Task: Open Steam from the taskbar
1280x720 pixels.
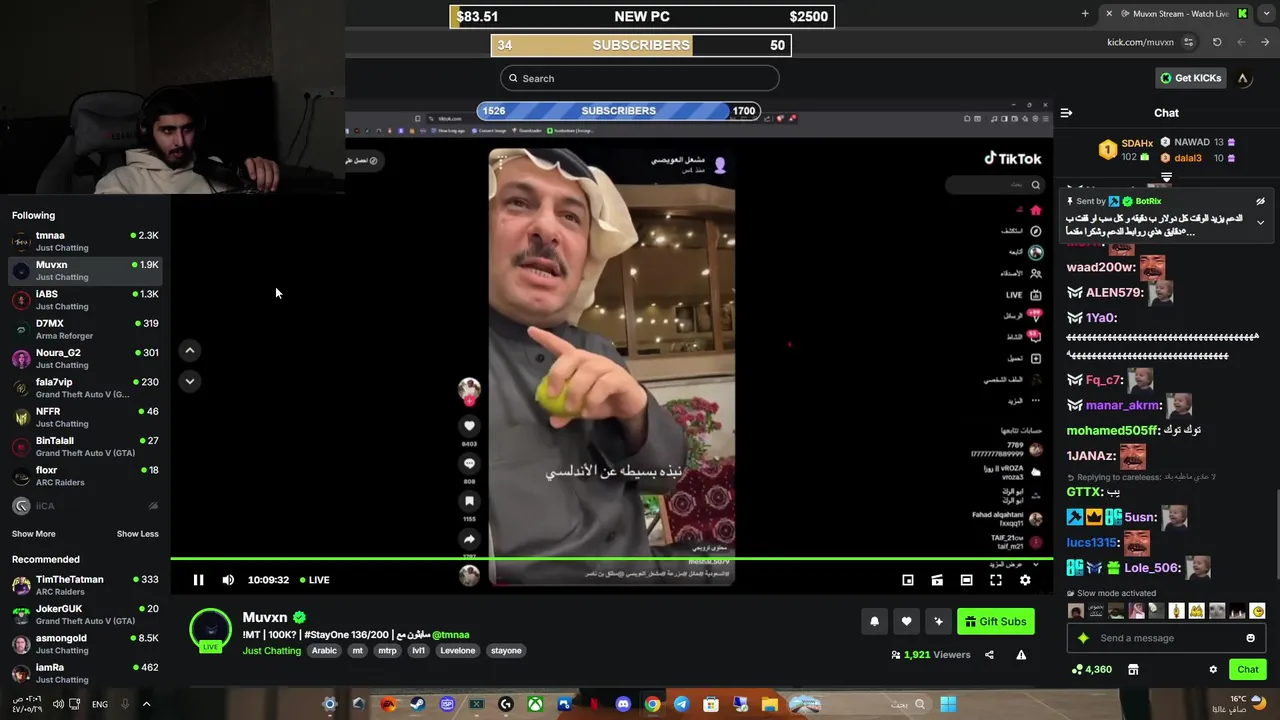Action: (417, 704)
